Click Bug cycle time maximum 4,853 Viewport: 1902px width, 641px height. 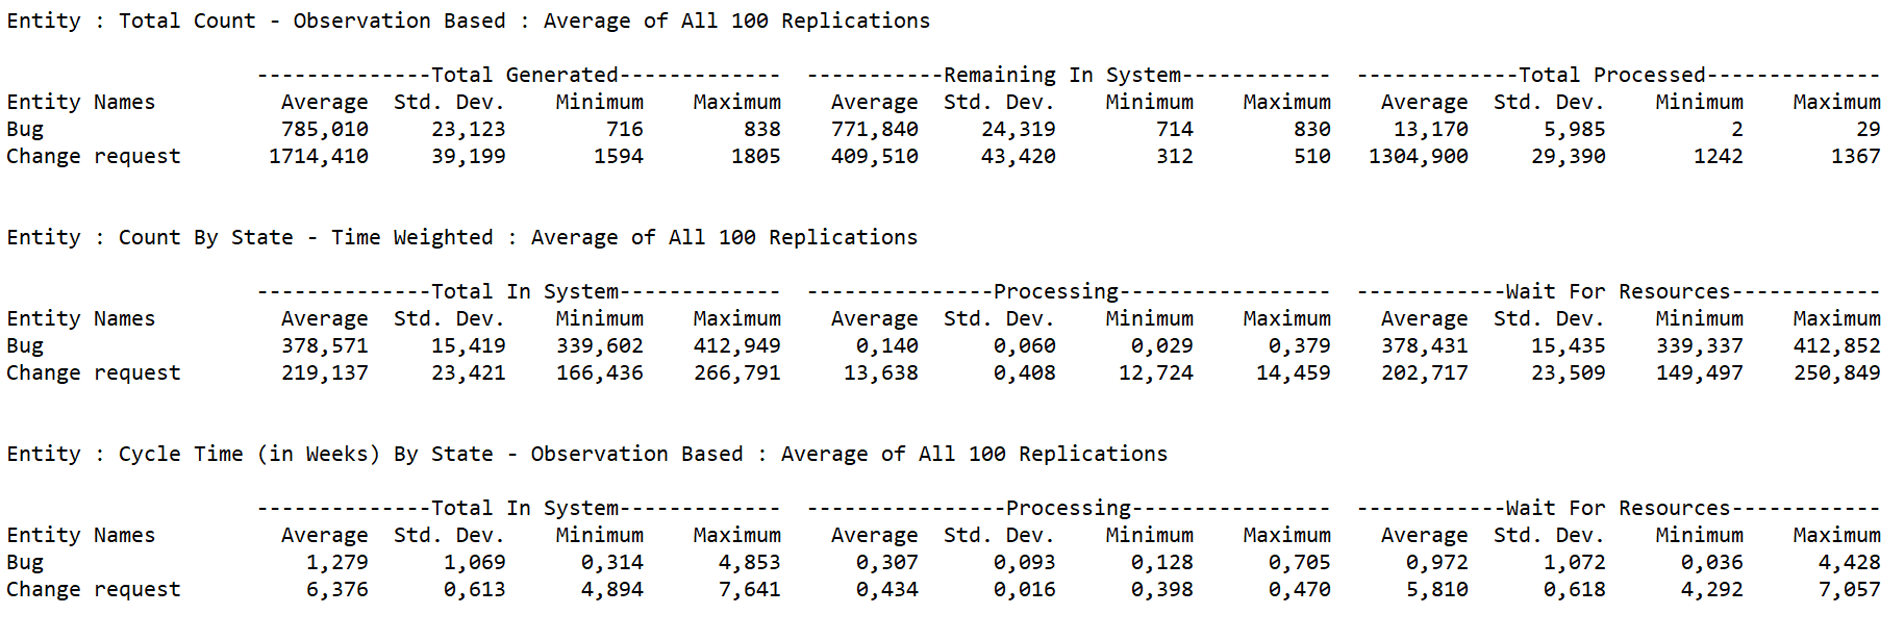point(749,564)
